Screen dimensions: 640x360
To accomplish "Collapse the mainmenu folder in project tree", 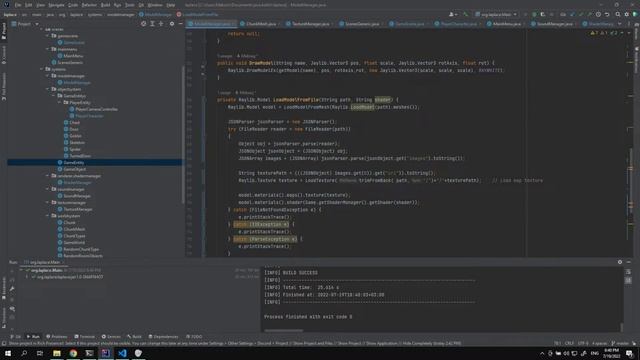I will pyautogui.click(x=48, y=49).
